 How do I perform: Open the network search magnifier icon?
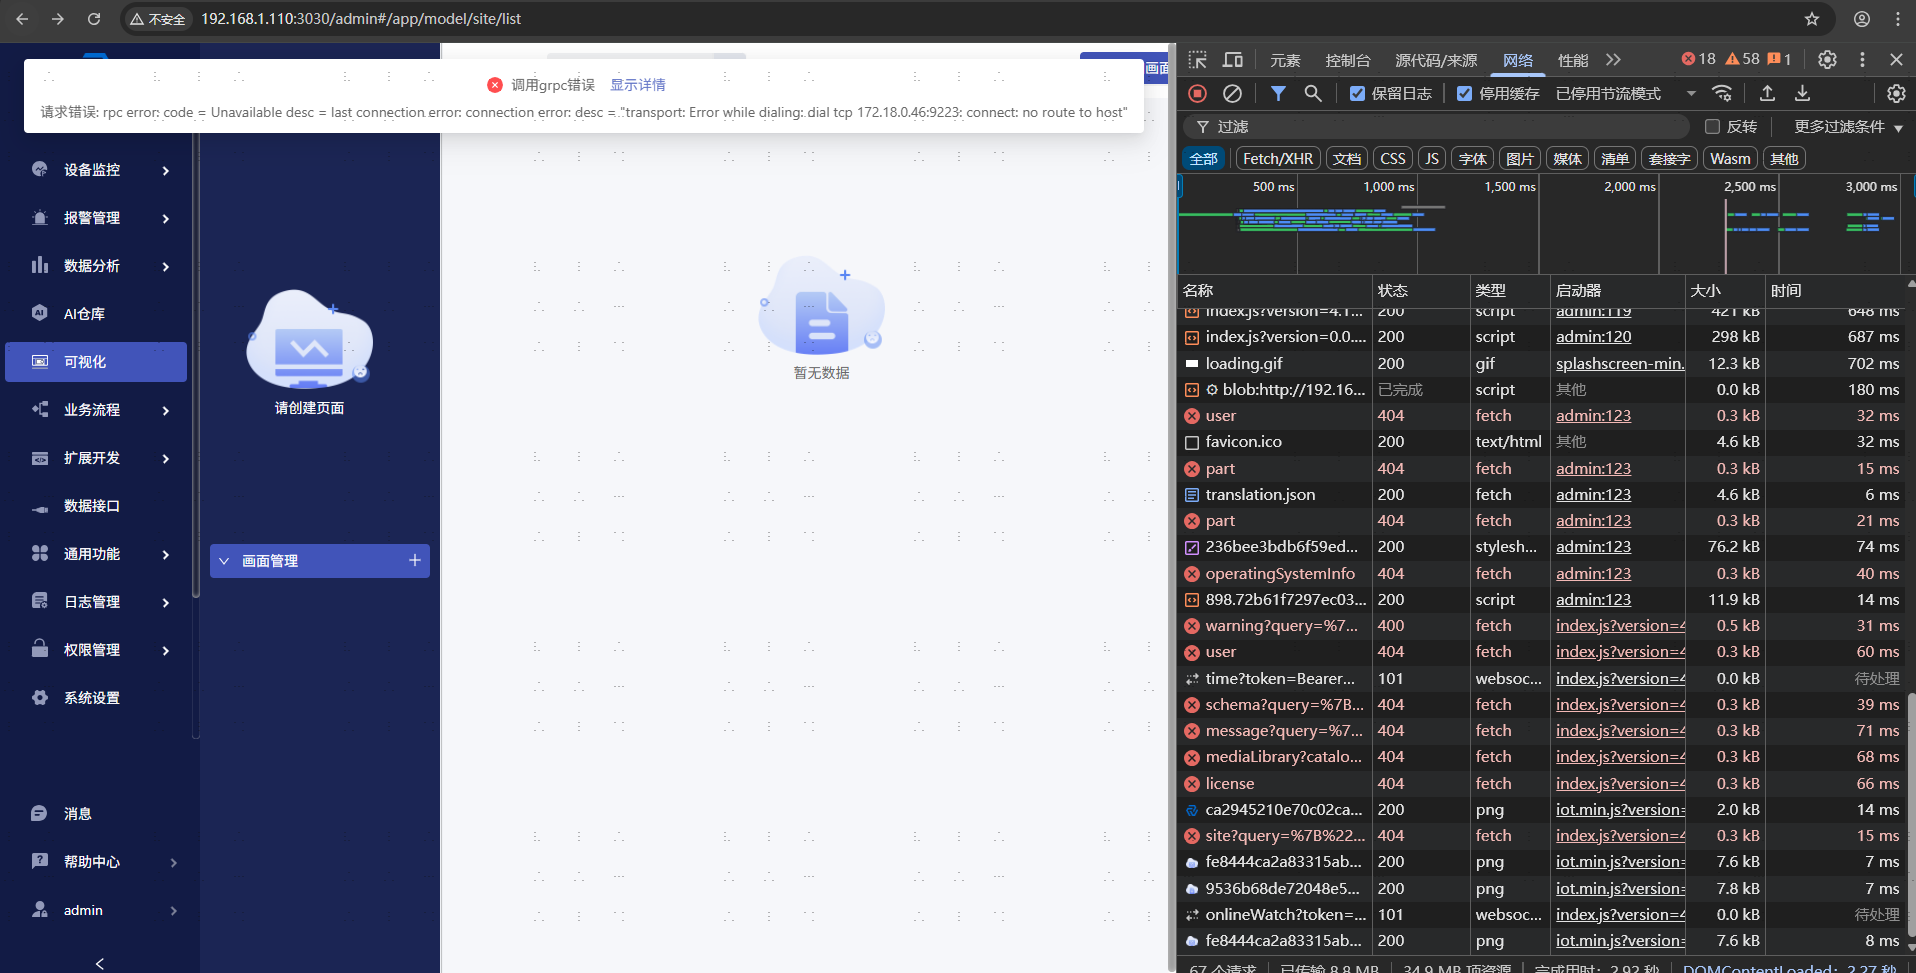pos(1313,93)
